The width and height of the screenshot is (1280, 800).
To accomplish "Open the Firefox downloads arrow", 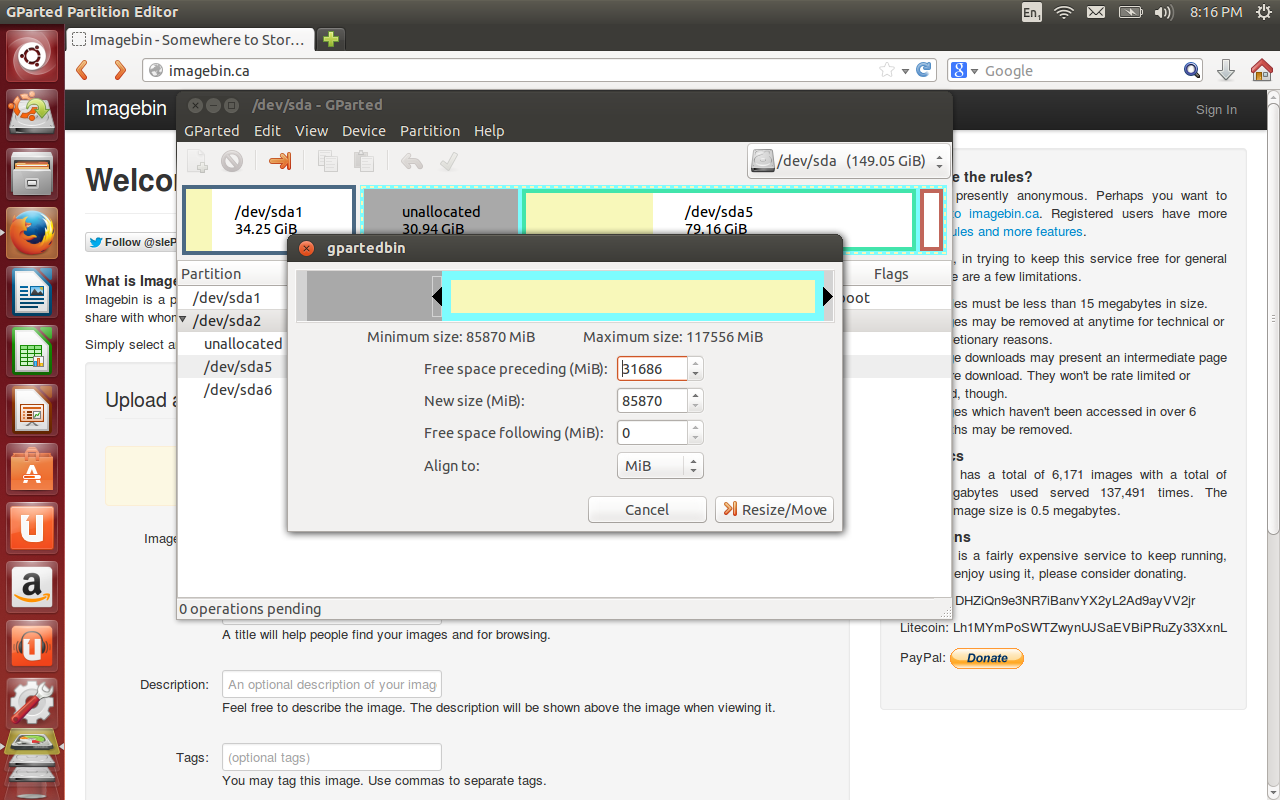I will 1226,70.
